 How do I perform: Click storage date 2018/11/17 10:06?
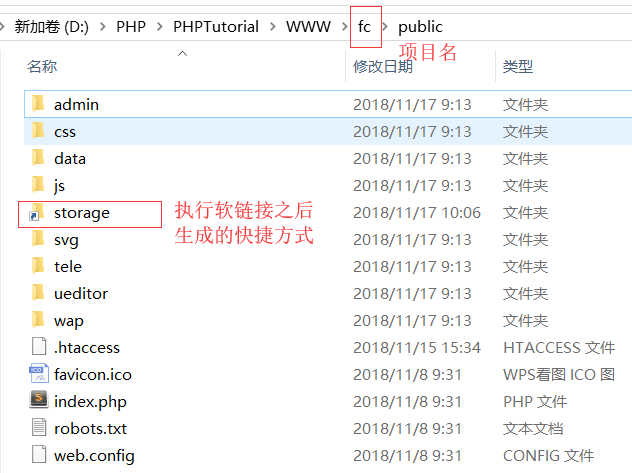coord(417,213)
